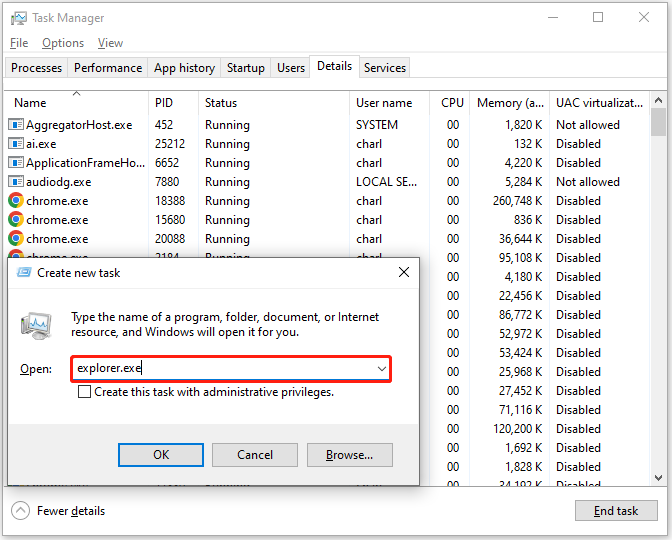The height and width of the screenshot is (540, 672).
Task: Sort by the Status column header
Action: [274, 103]
